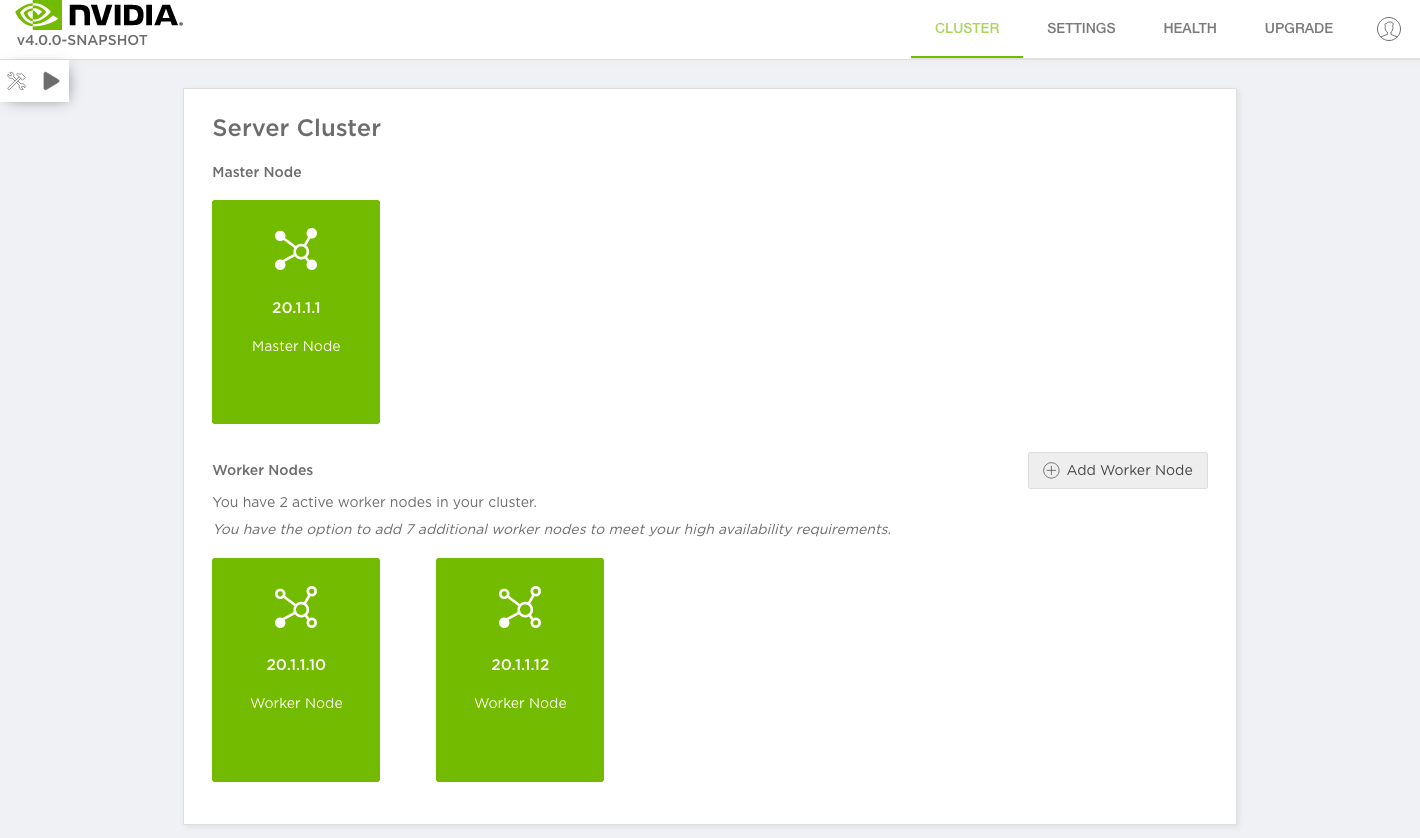Screen dimensions: 1420x838
Task: Click worker node card 20.1.1.10
Action: (296, 669)
